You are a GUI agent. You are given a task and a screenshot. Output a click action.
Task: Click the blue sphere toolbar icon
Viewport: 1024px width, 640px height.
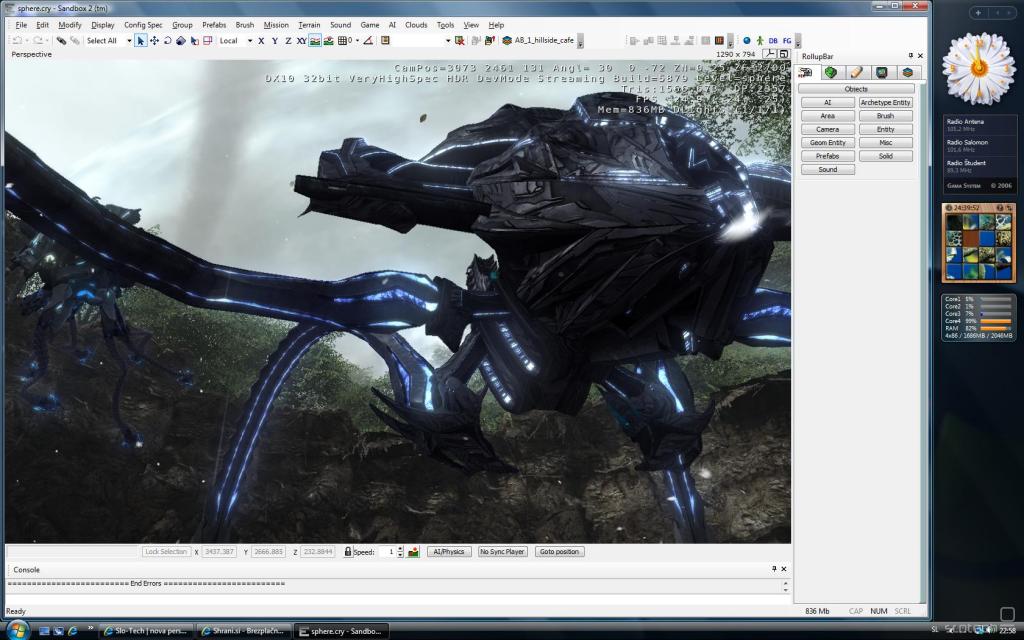746,40
